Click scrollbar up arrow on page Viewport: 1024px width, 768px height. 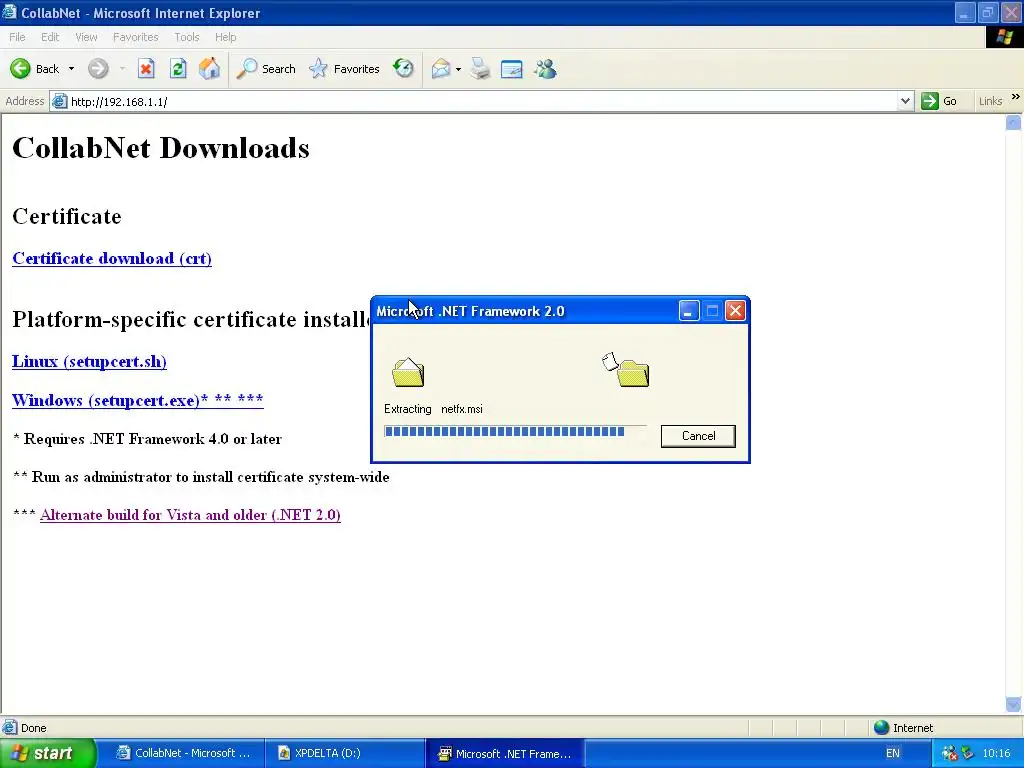1013,123
